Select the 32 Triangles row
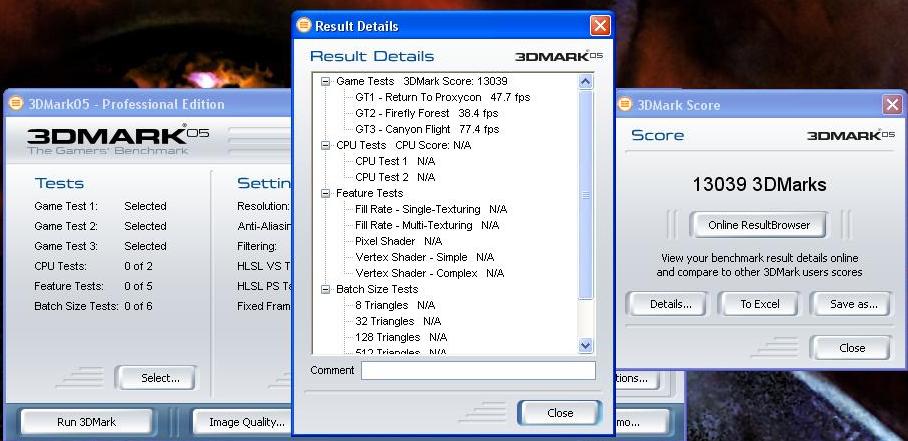 point(398,321)
